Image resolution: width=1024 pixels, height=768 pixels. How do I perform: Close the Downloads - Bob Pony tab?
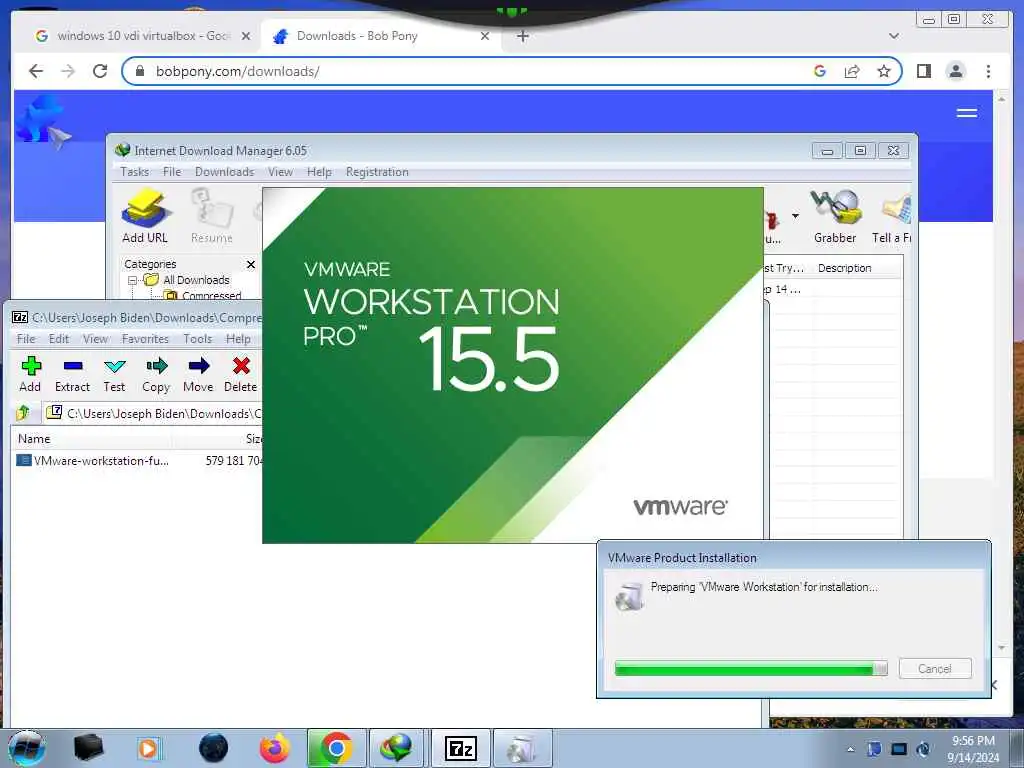(x=485, y=36)
